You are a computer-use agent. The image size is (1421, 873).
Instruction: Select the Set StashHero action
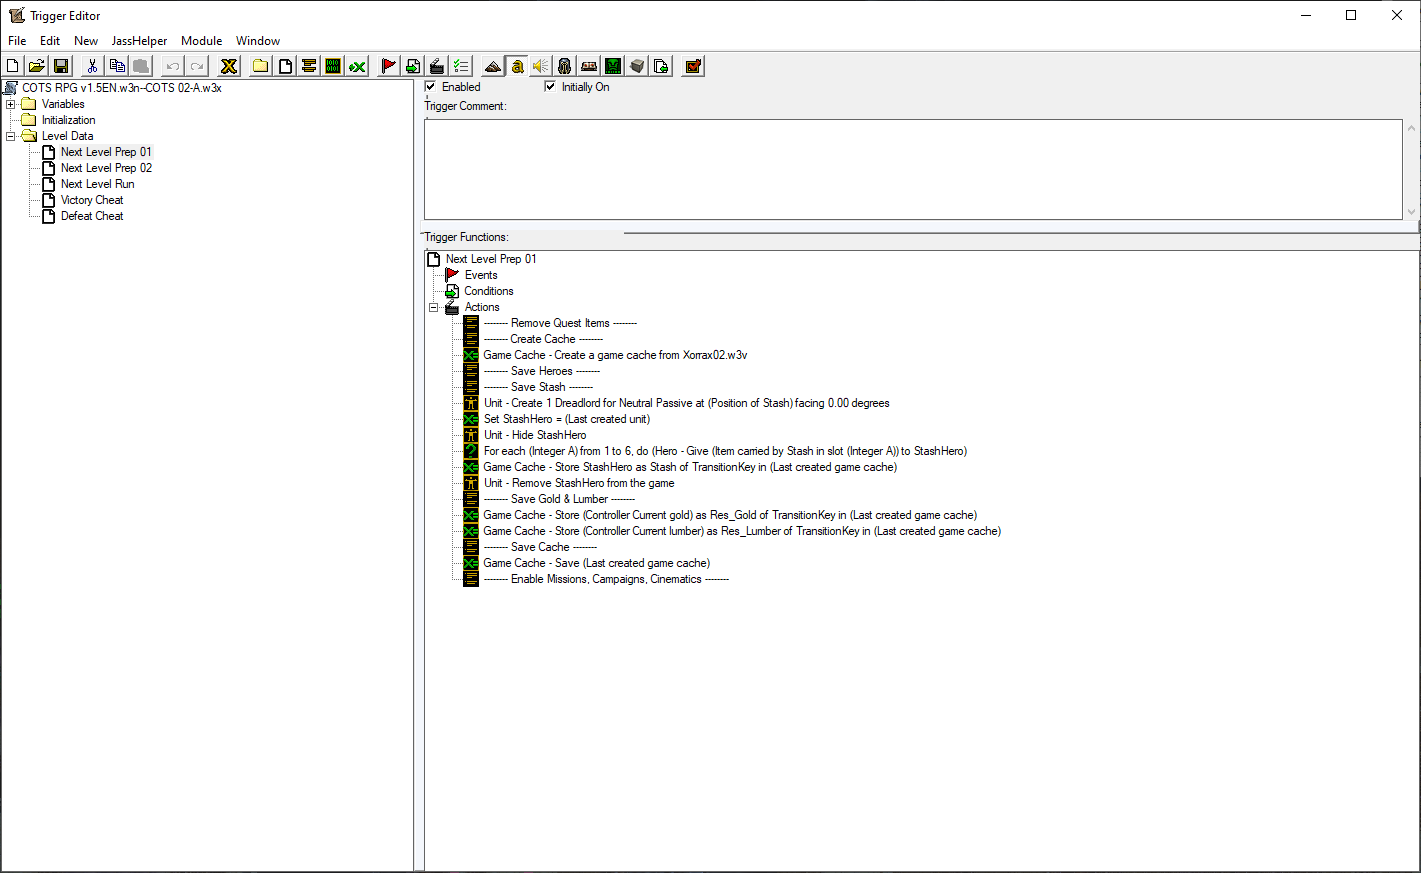pyautogui.click(x=567, y=419)
